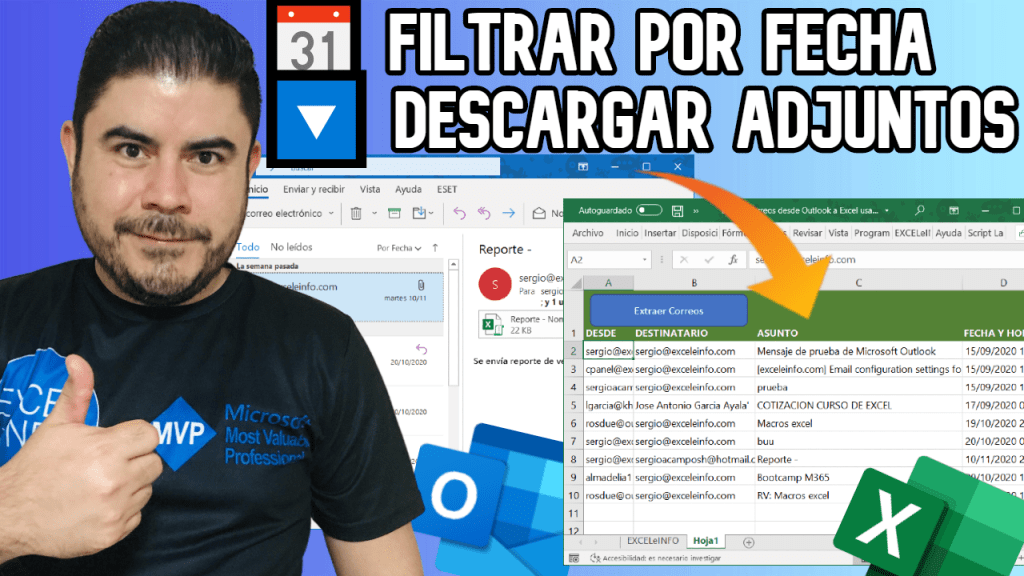
Task: Switch to the Hoja1 sheet tab
Action: coord(705,541)
